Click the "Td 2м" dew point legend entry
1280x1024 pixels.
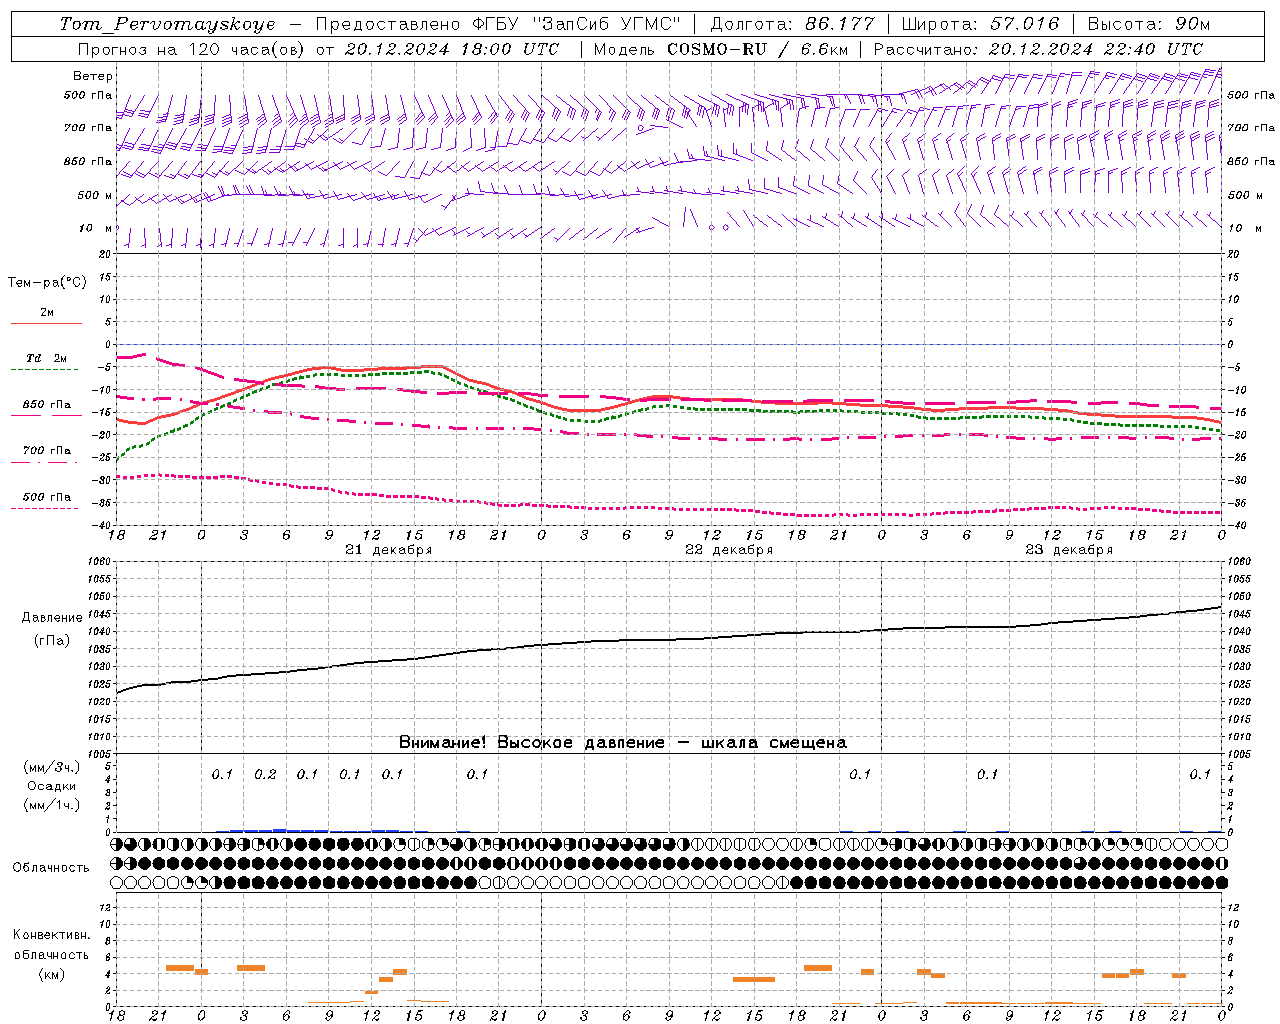(46, 358)
